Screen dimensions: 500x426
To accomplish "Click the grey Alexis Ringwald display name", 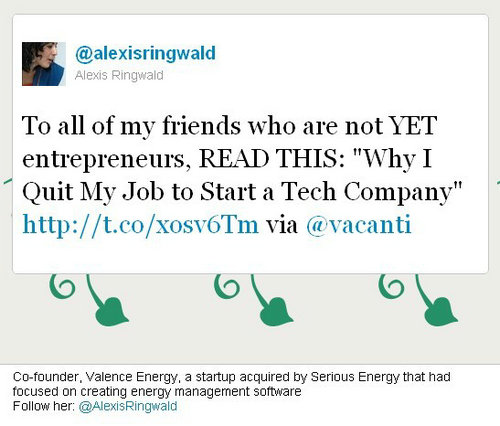I will pyautogui.click(x=119, y=75).
